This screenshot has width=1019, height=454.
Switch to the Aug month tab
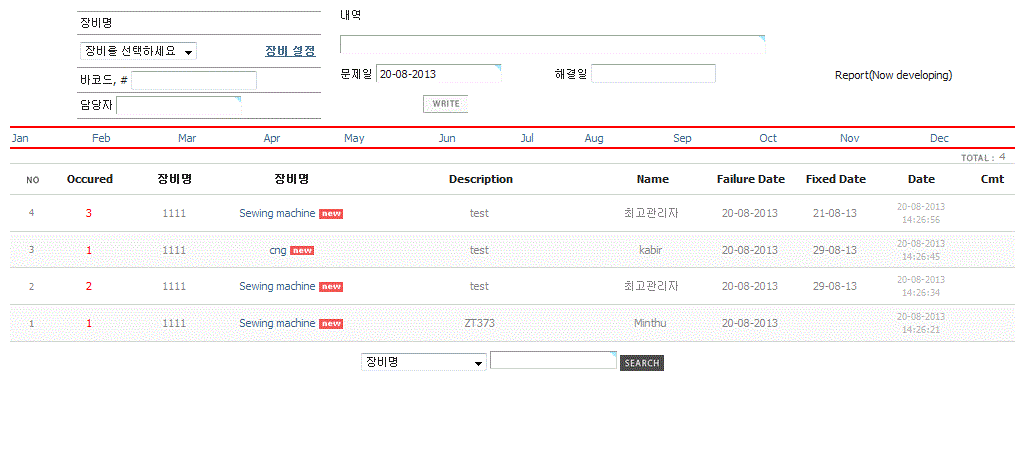(594, 138)
